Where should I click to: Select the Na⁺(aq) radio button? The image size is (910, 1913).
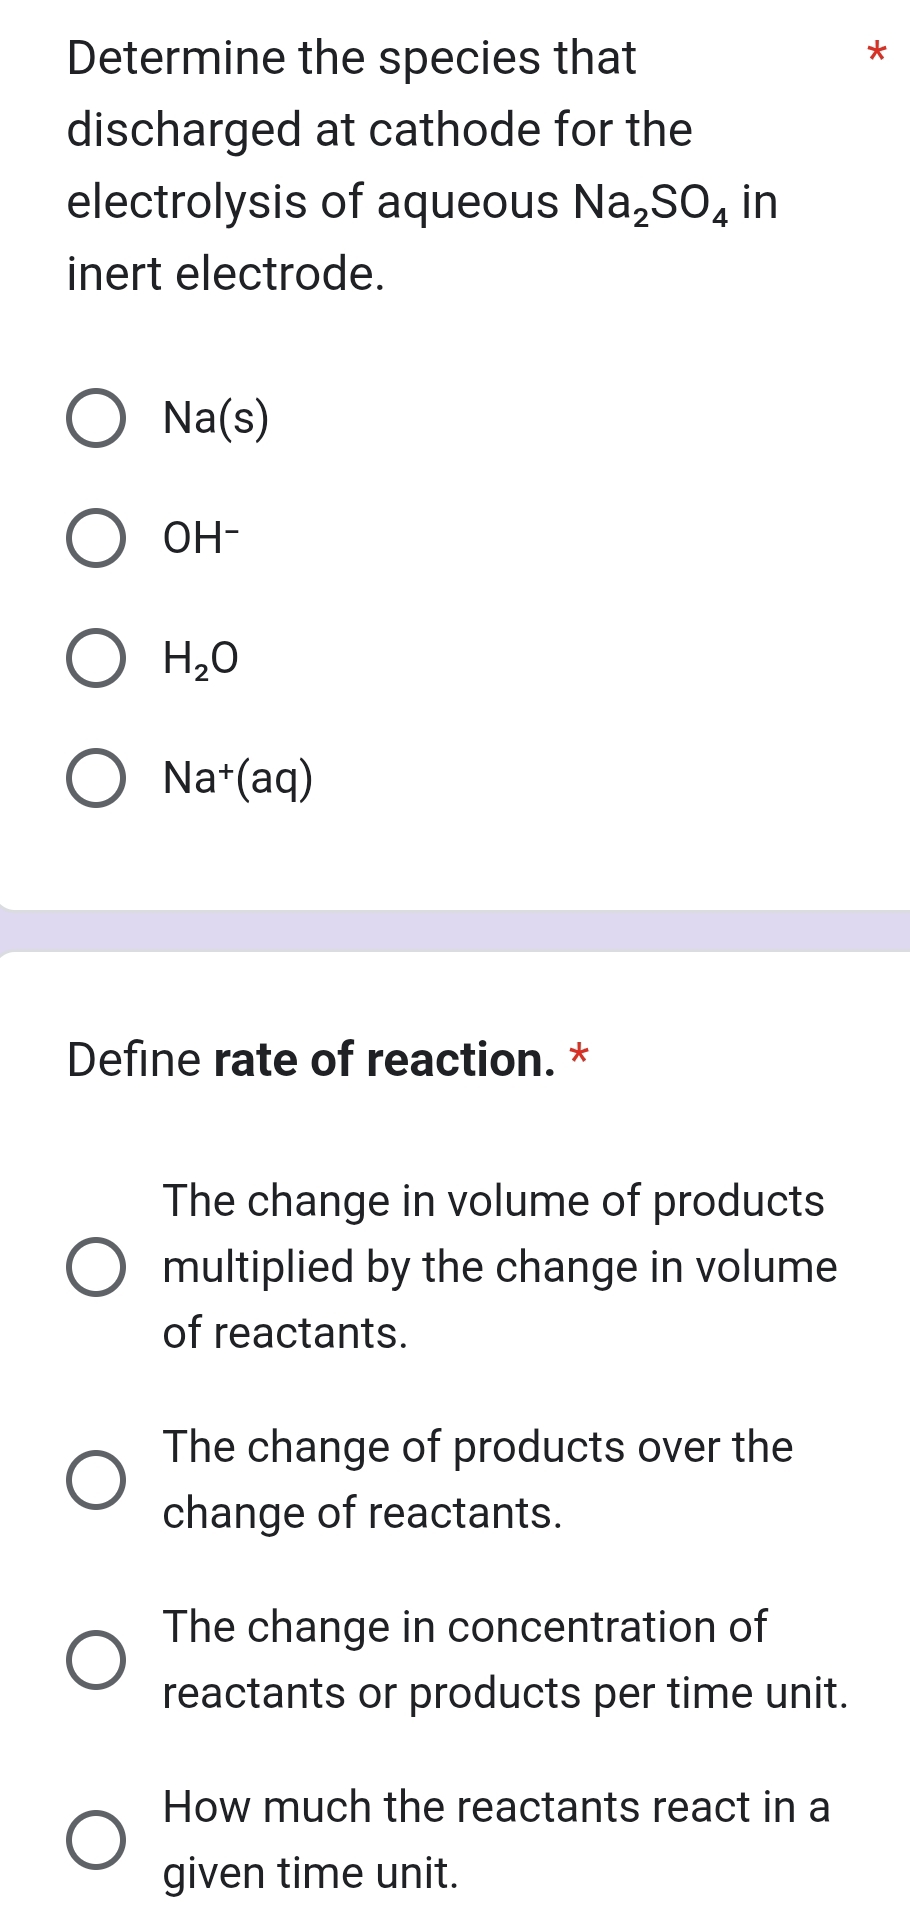click(x=96, y=779)
